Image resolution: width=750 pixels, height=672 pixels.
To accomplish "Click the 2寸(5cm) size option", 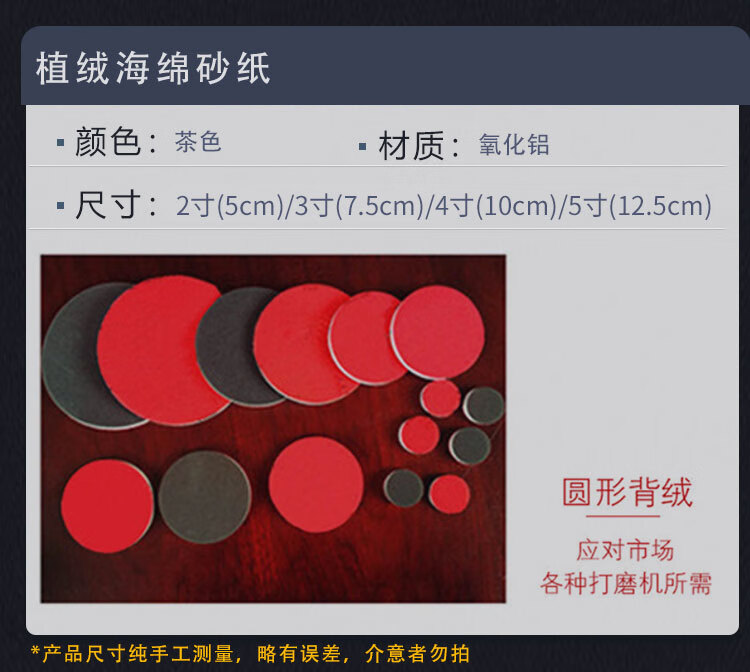I will (x=230, y=206).
